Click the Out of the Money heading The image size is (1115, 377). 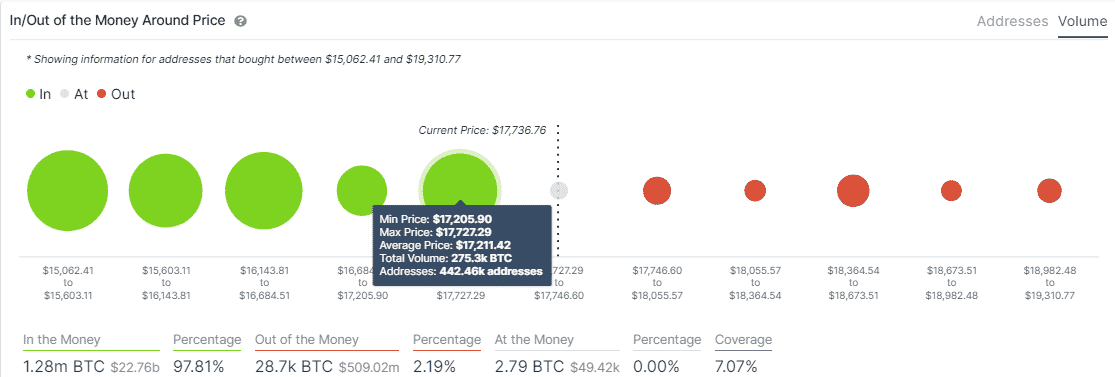pyautogui.click(x=307, y=340)
